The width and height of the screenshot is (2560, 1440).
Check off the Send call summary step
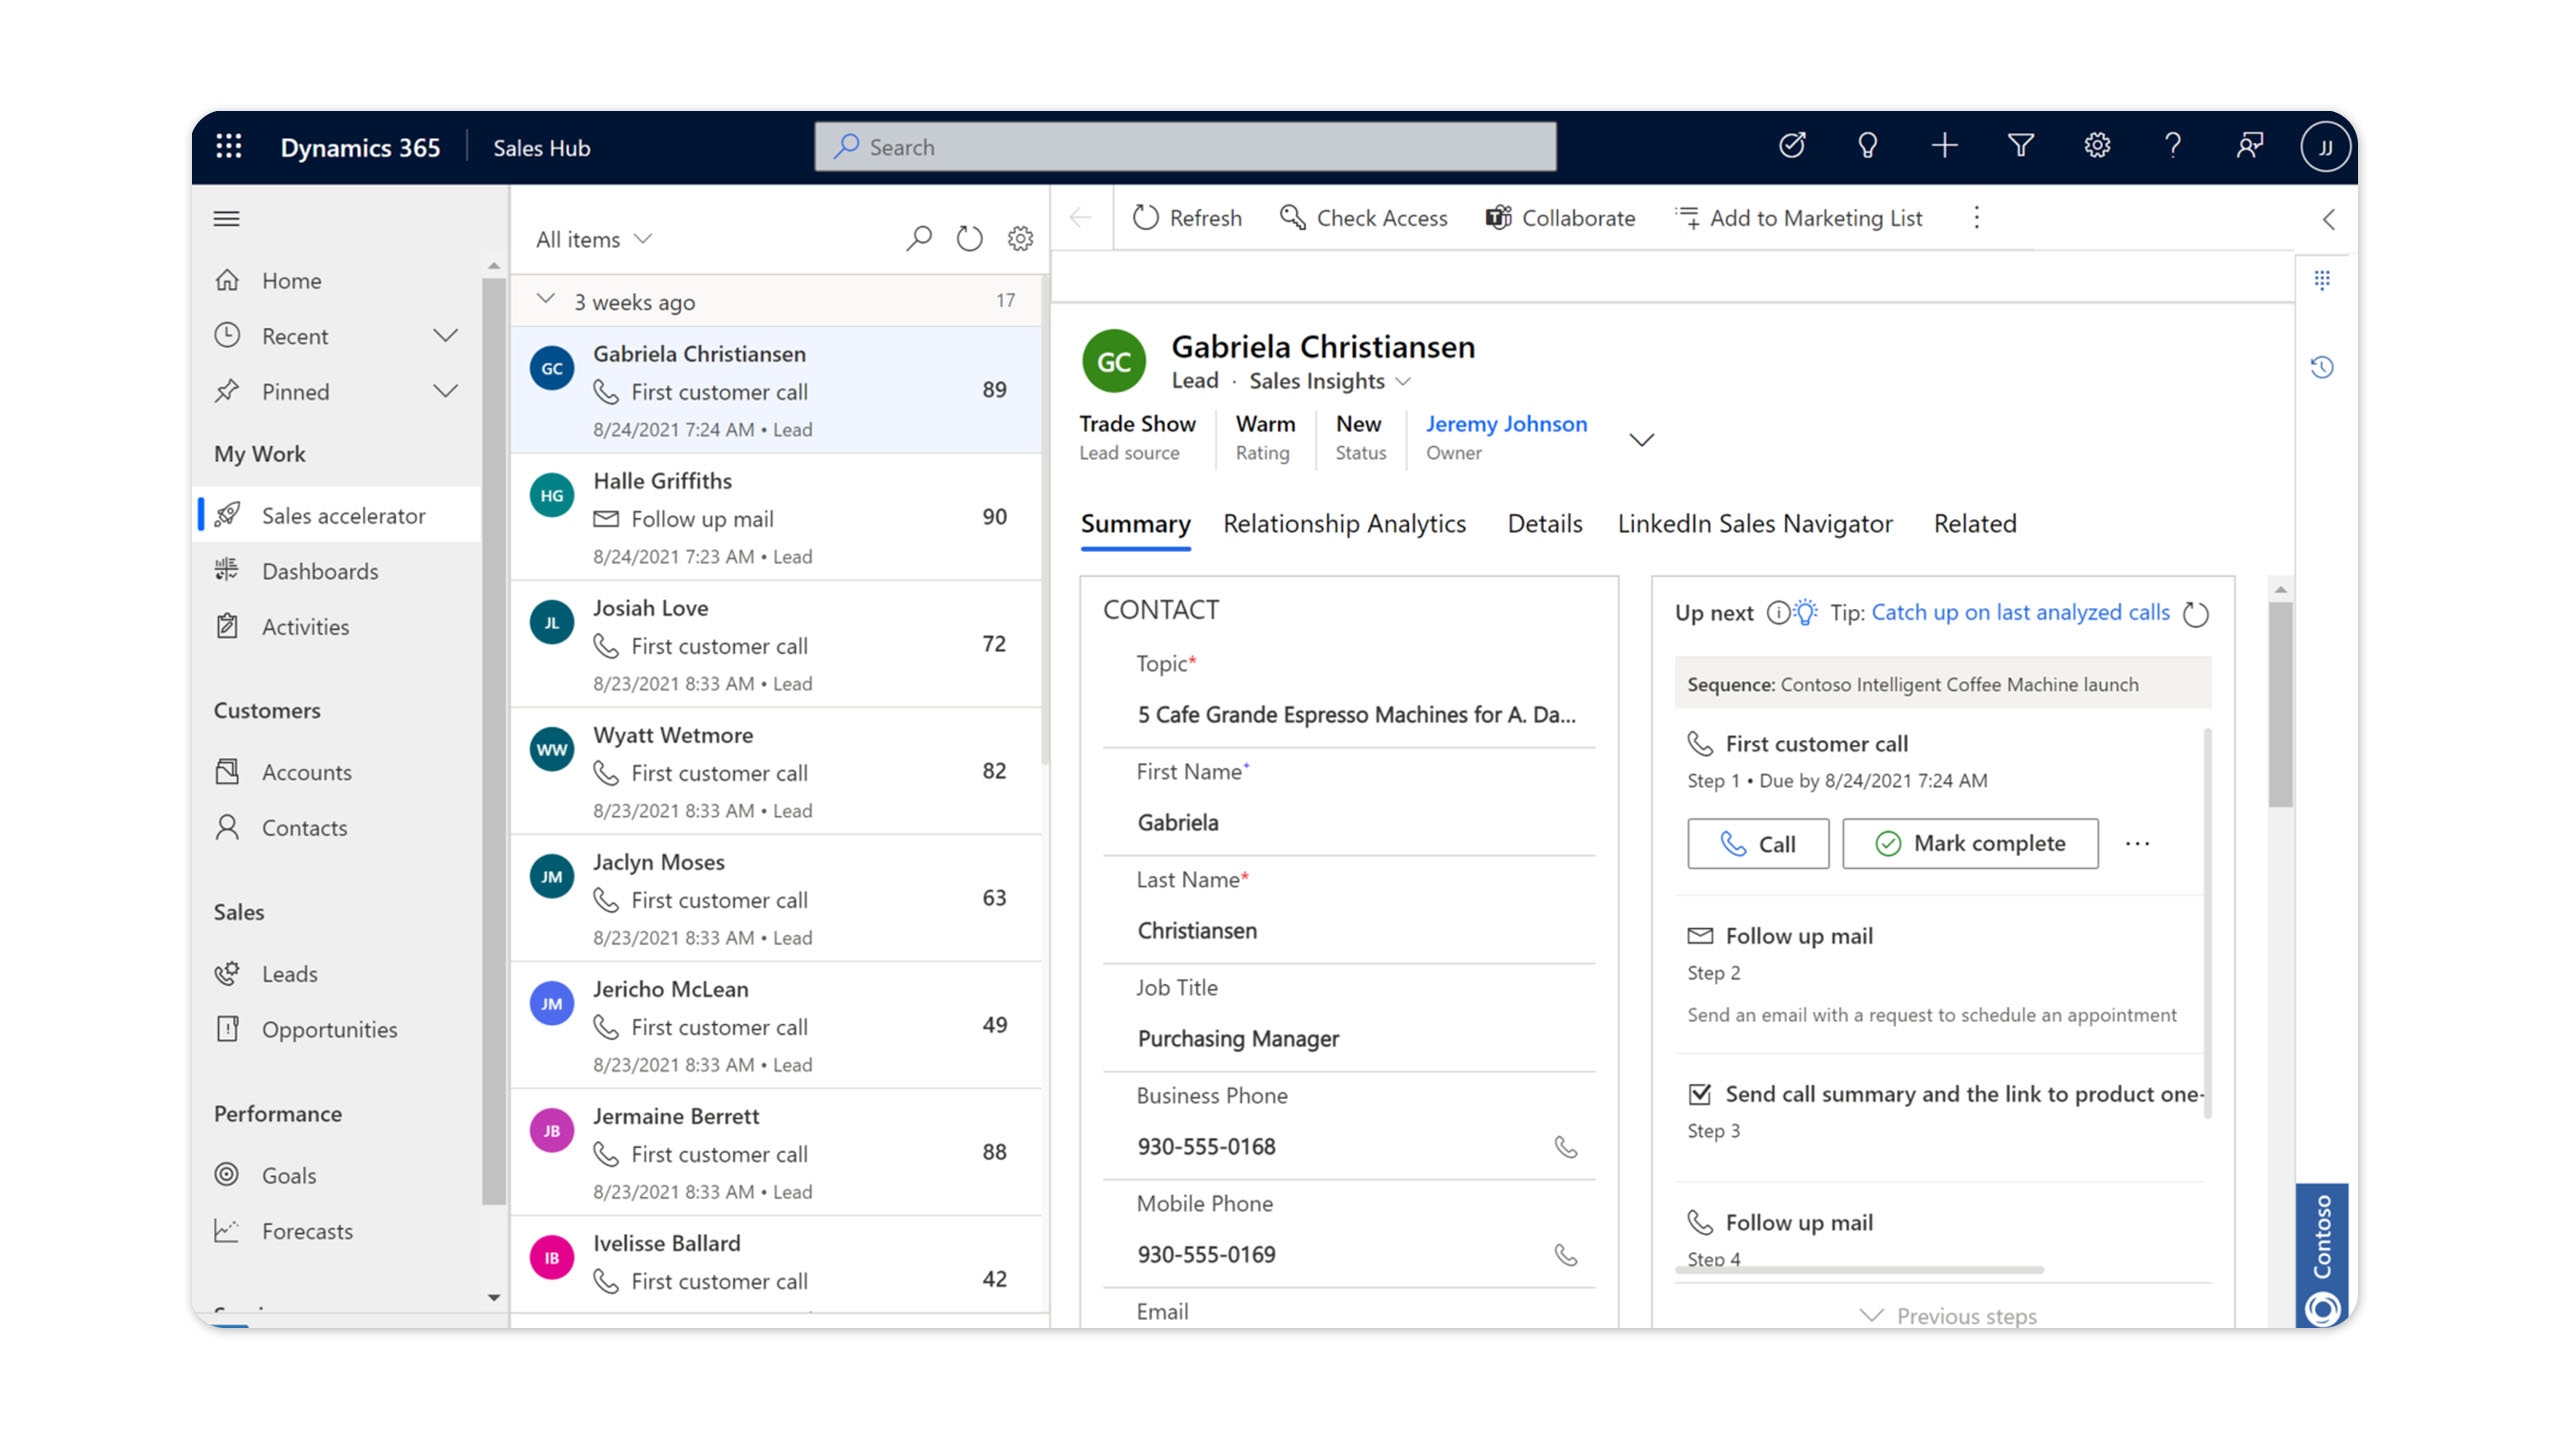pyautogui.click(x=1700, y=1094)
